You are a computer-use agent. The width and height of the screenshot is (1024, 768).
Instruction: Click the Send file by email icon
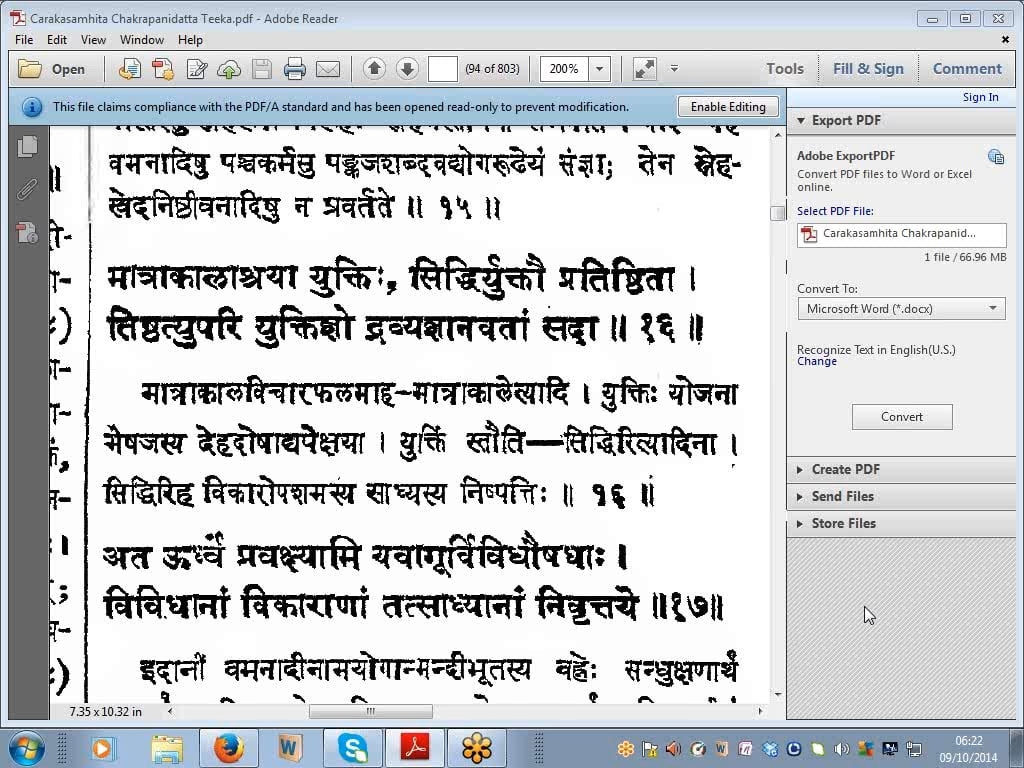328,69
